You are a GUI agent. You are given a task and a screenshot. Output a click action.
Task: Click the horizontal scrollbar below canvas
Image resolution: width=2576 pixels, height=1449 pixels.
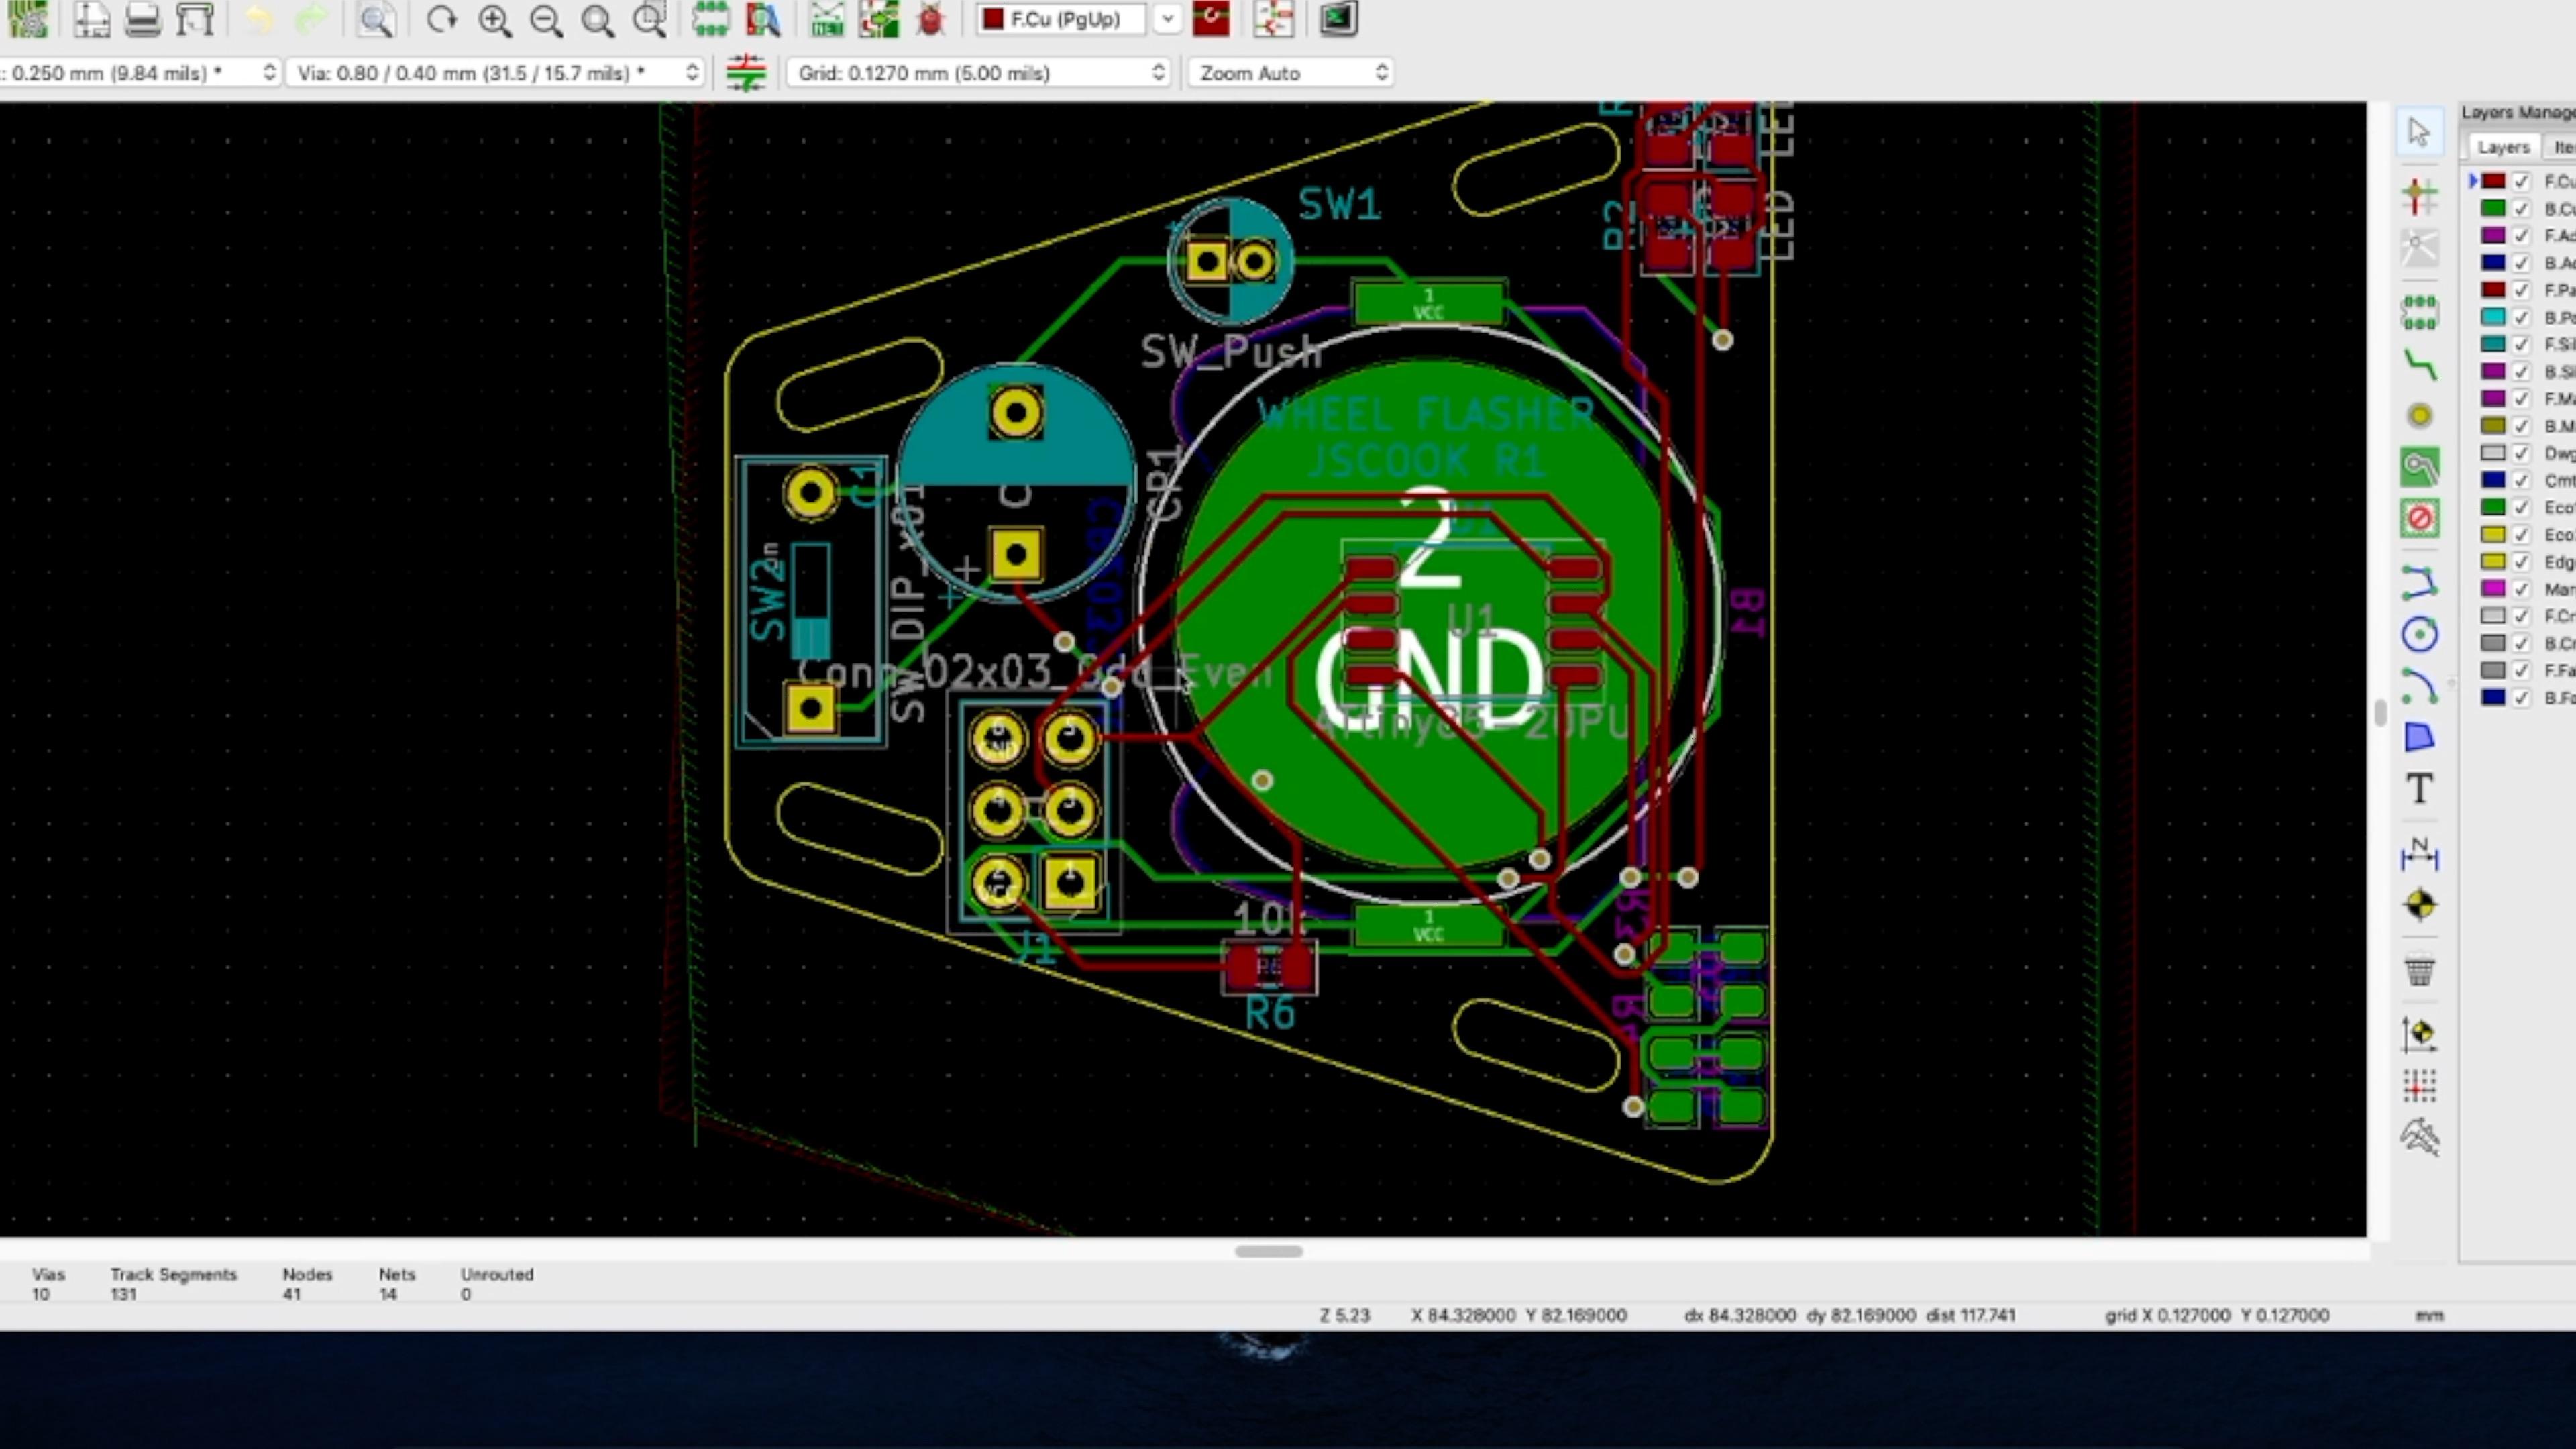pyautogui.click(x=1268, y=1251)
